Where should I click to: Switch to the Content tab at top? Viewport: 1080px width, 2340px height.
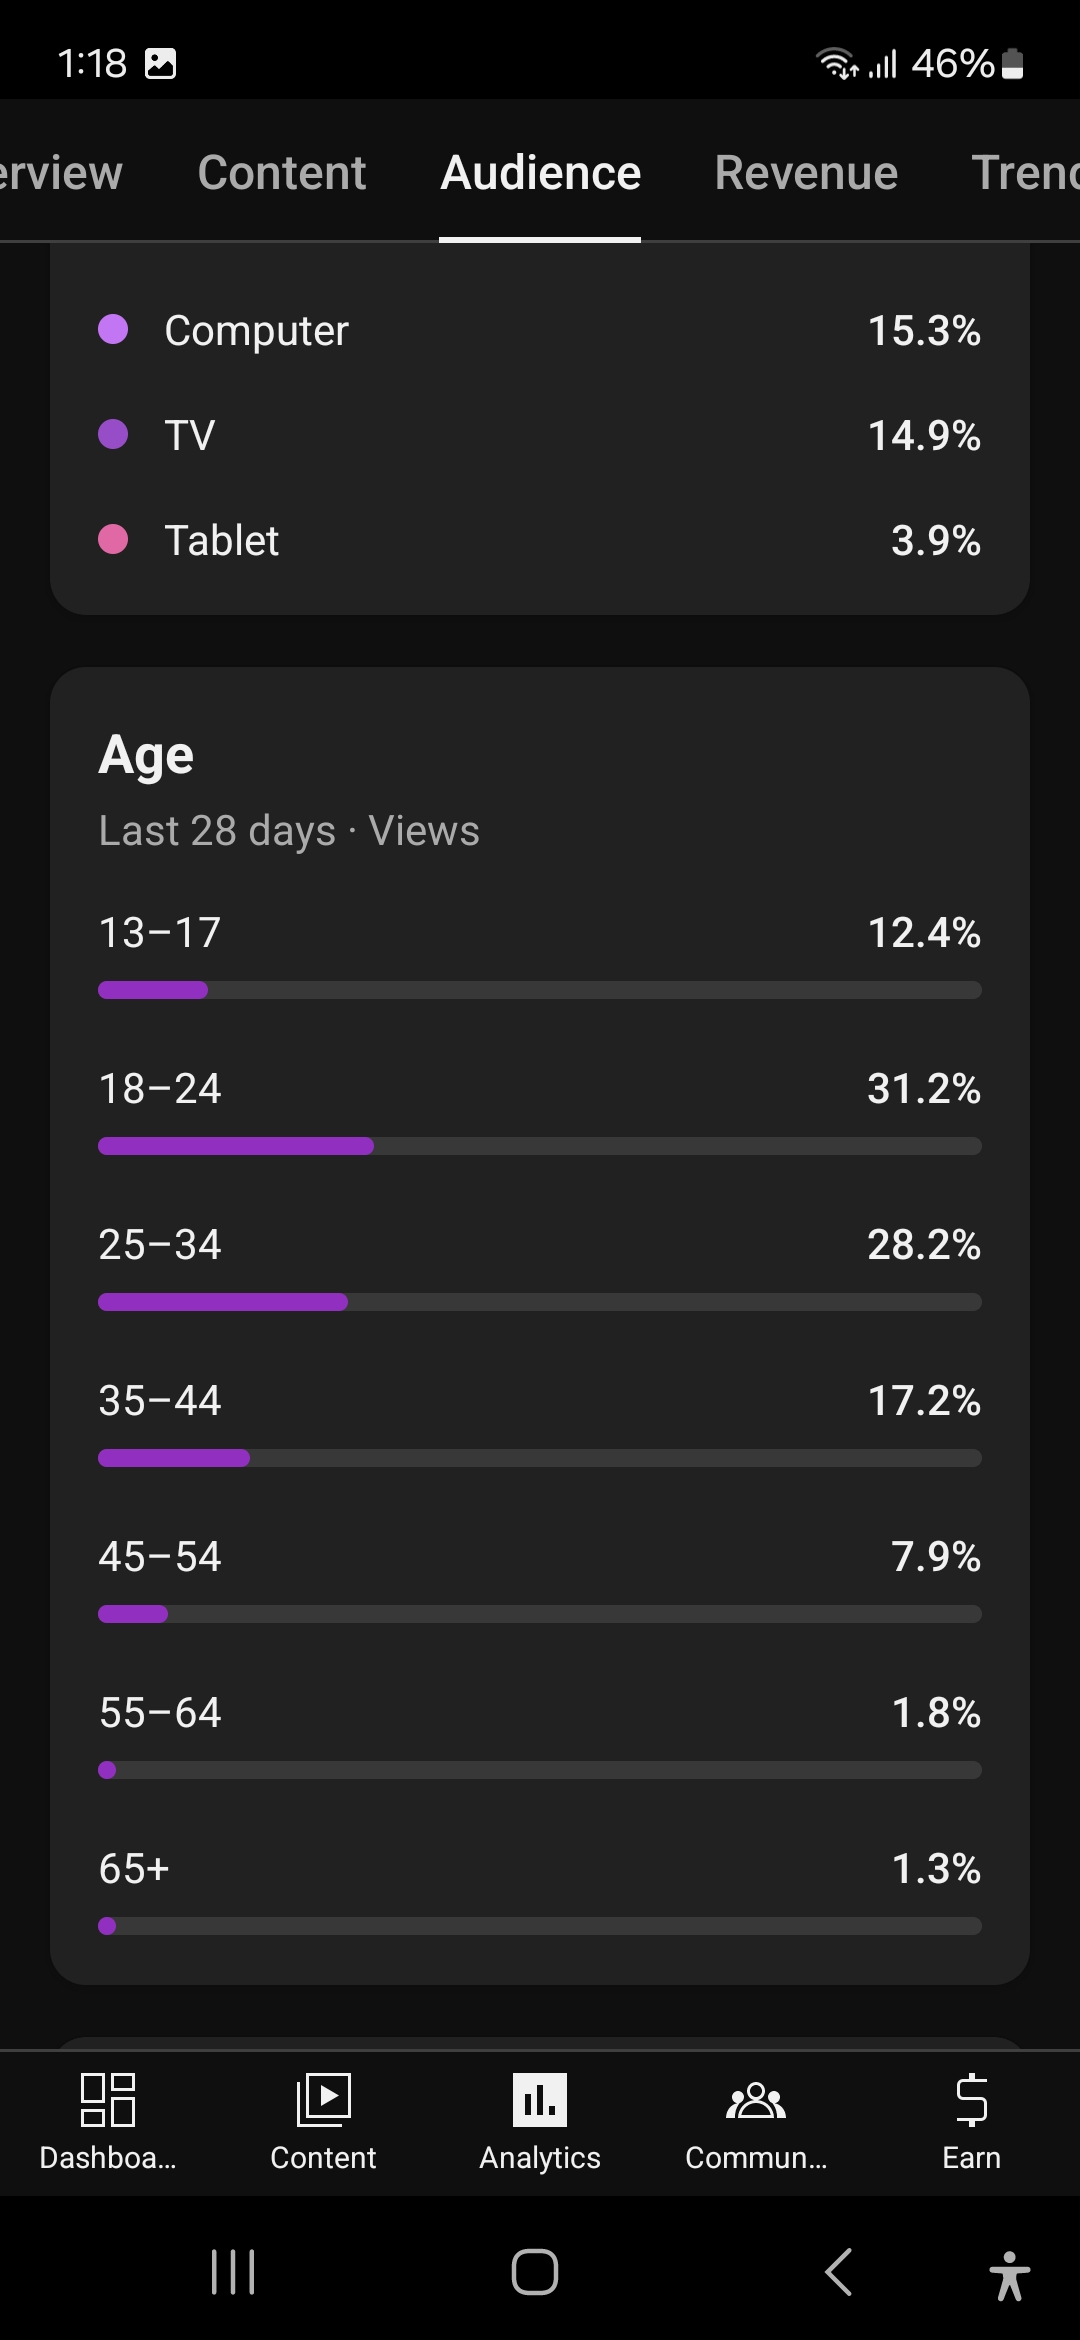pos(282,173)
